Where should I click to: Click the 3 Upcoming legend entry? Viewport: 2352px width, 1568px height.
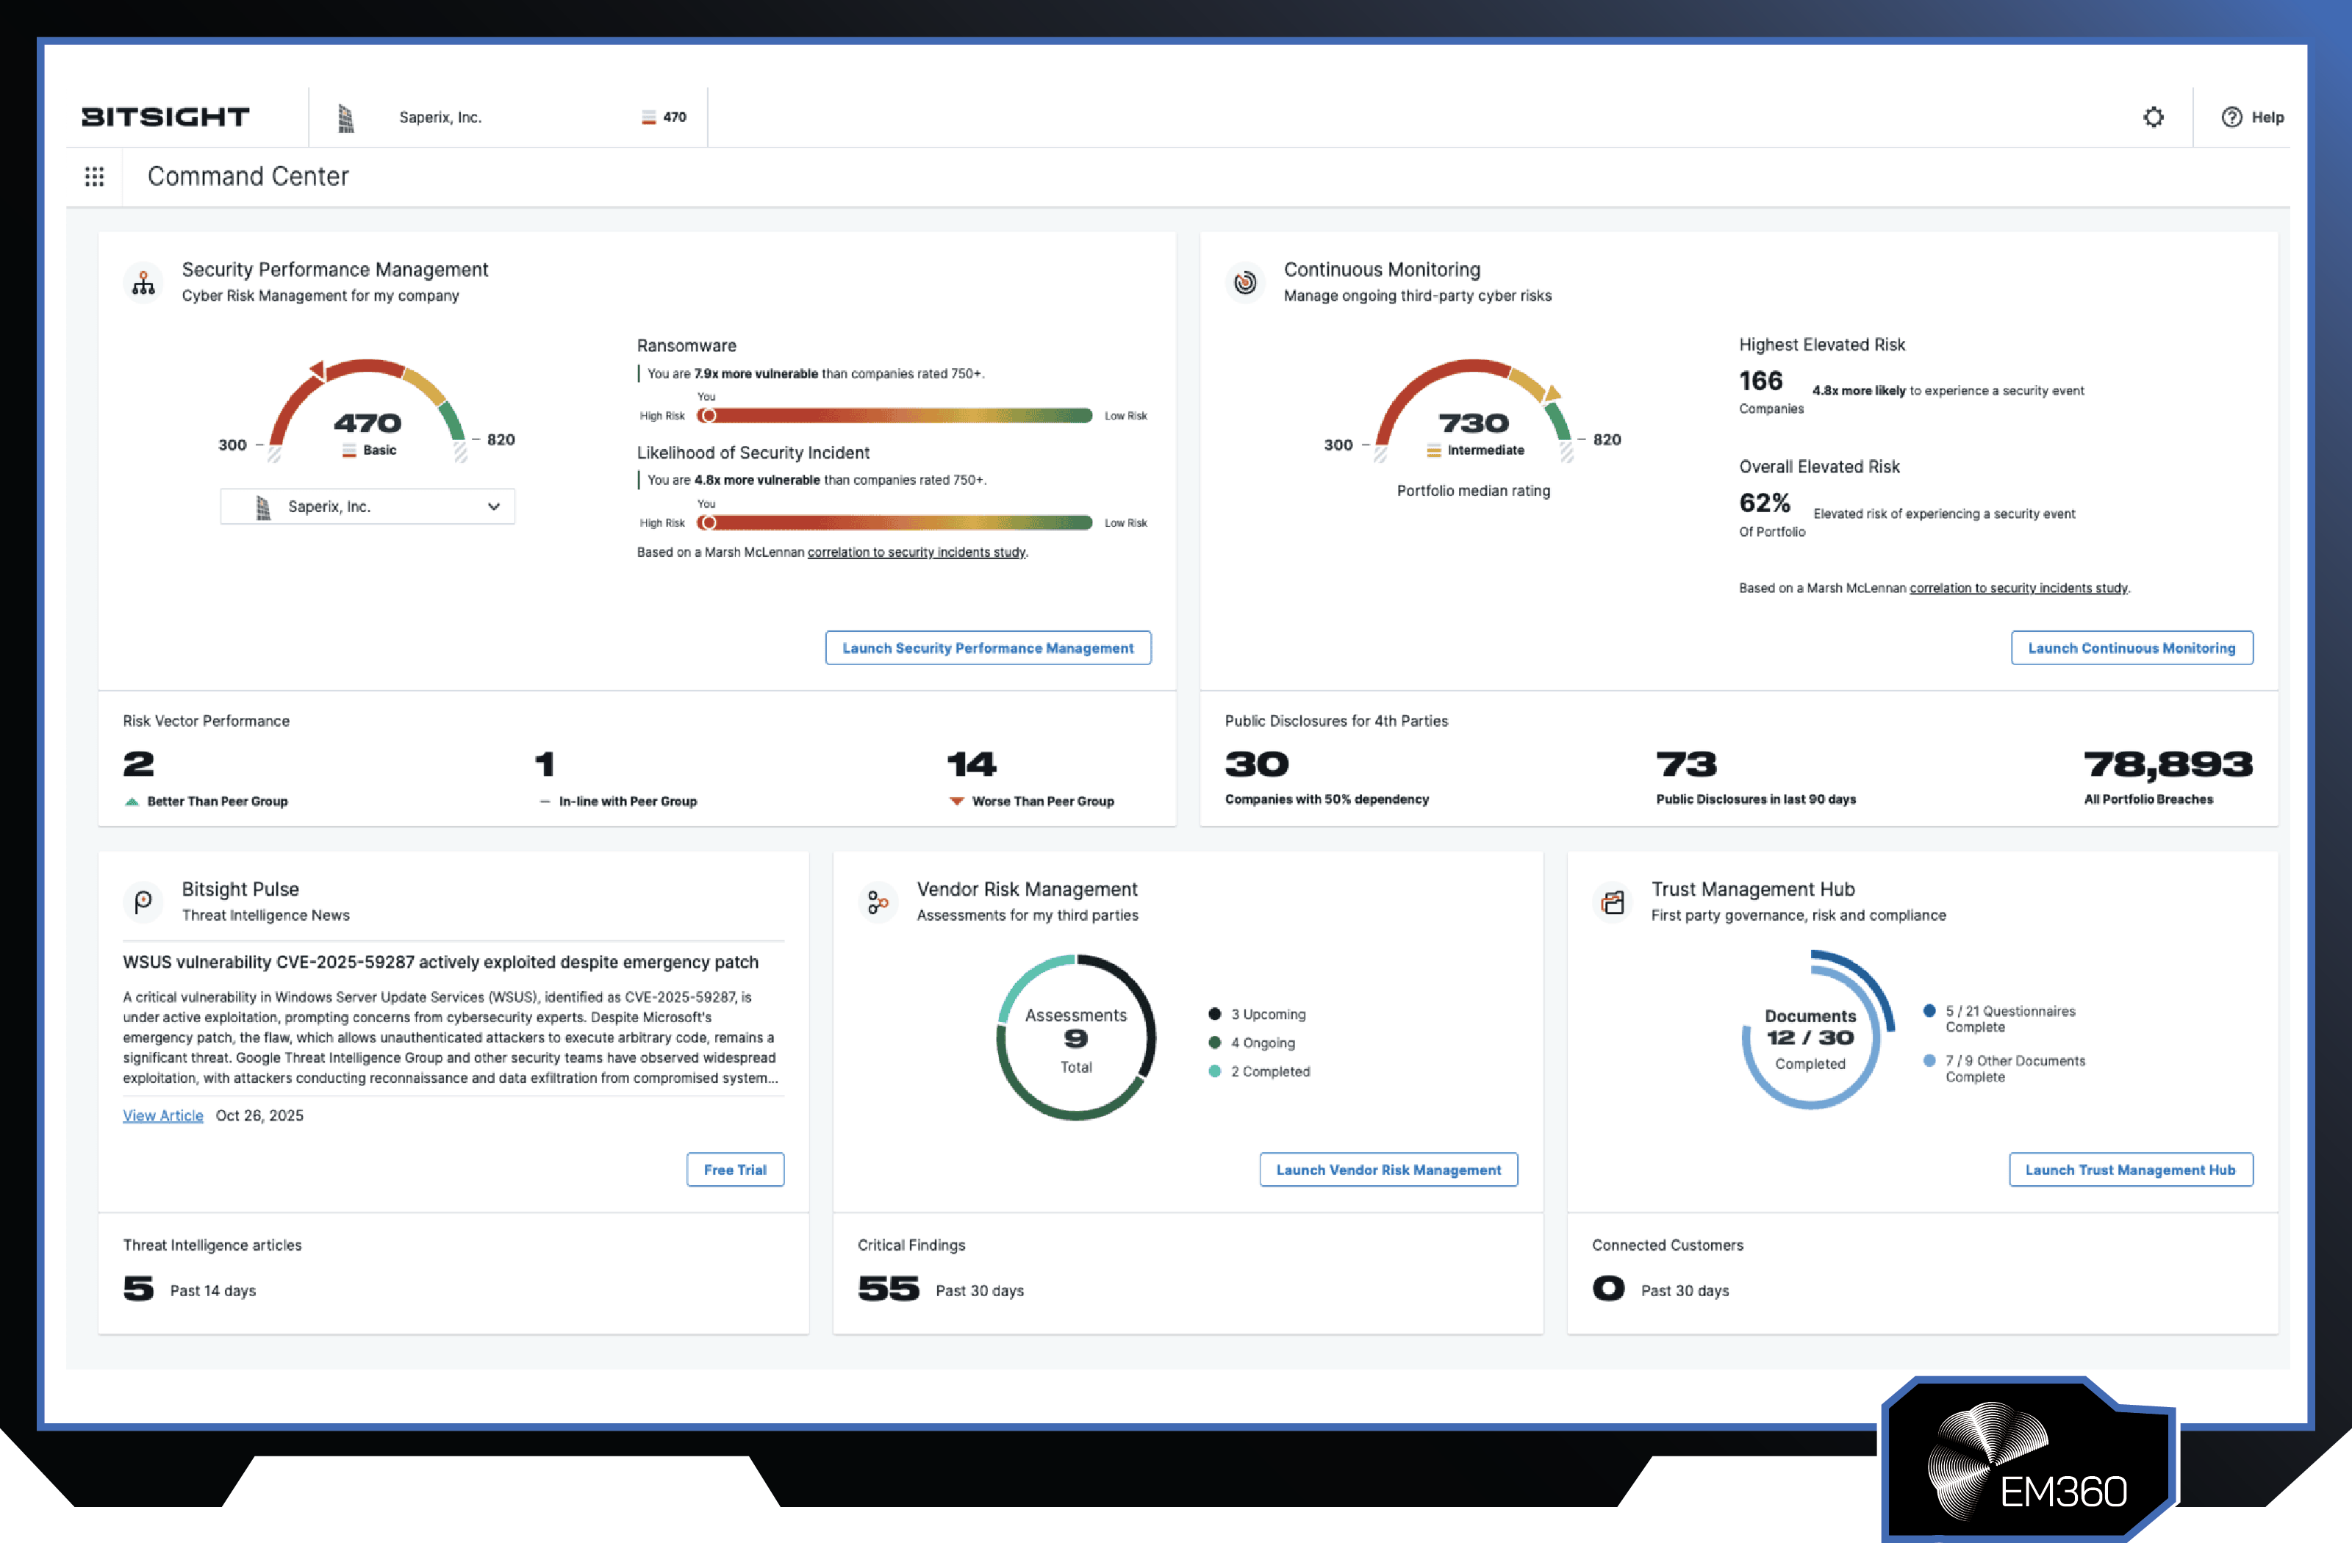(x=1257, y=1014)
